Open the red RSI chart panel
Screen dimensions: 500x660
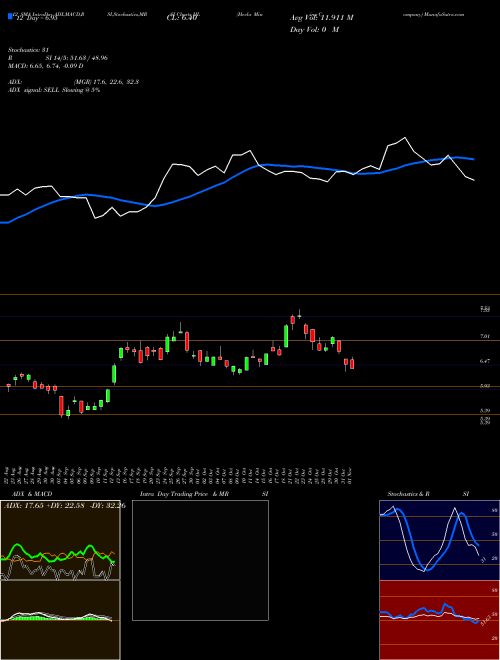439,620
